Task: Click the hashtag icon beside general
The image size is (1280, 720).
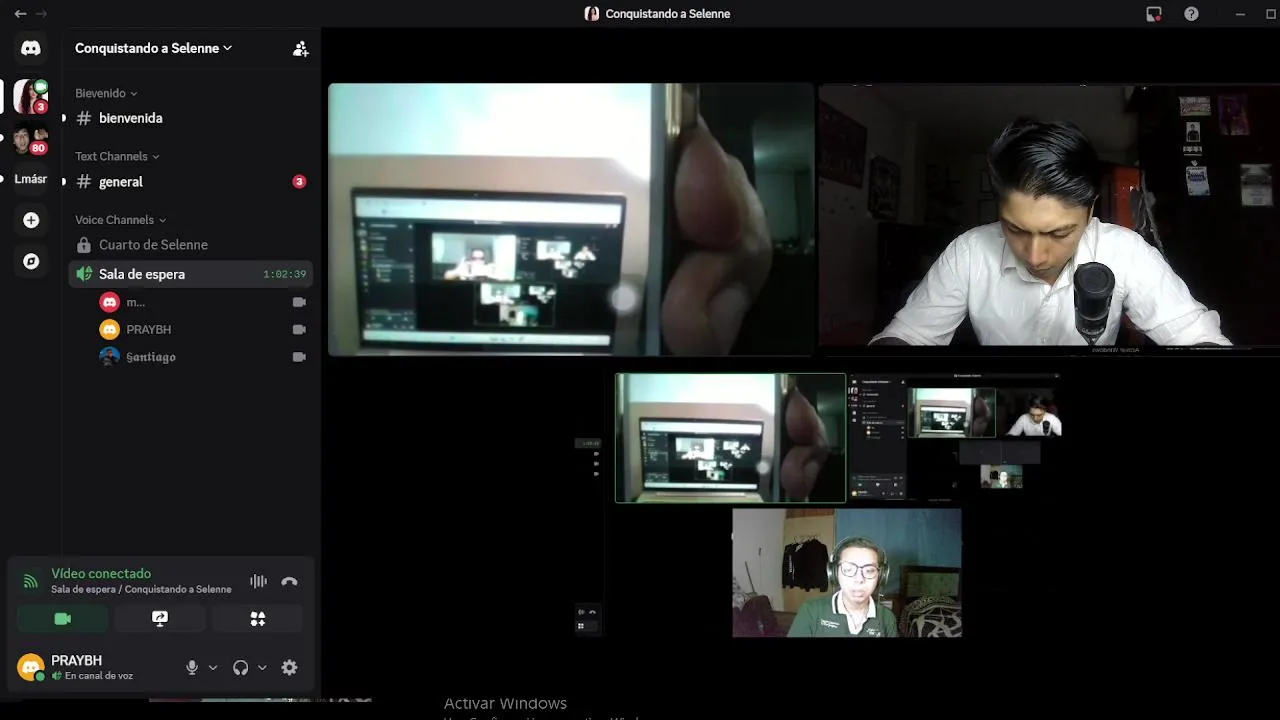Action: click(84, 182)
